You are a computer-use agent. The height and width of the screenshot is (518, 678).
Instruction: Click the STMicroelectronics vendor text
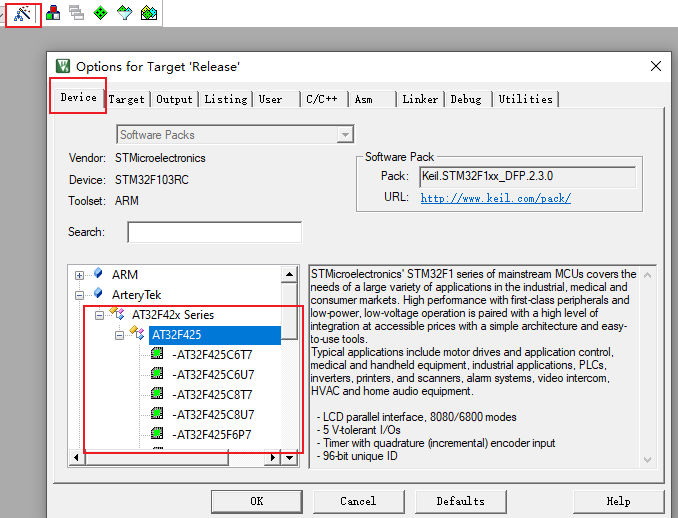[160, 158]
